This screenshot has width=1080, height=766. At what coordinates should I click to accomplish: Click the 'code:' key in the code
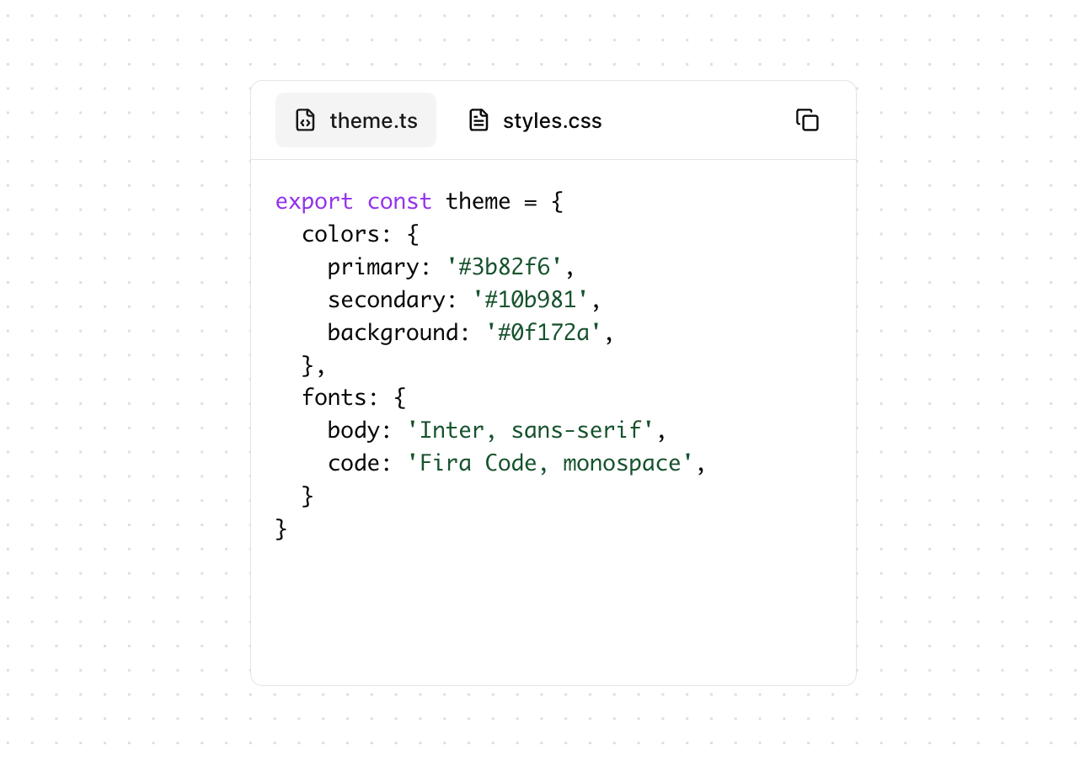(360, 463)
